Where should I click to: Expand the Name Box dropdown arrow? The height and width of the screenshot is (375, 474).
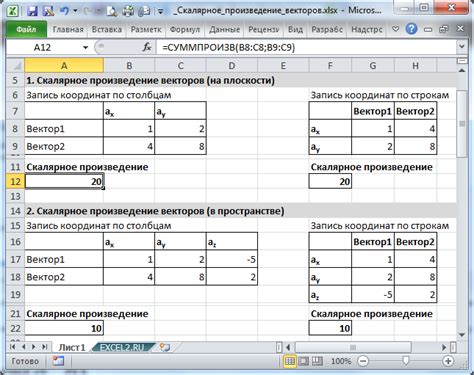click(x=85, y=48)
